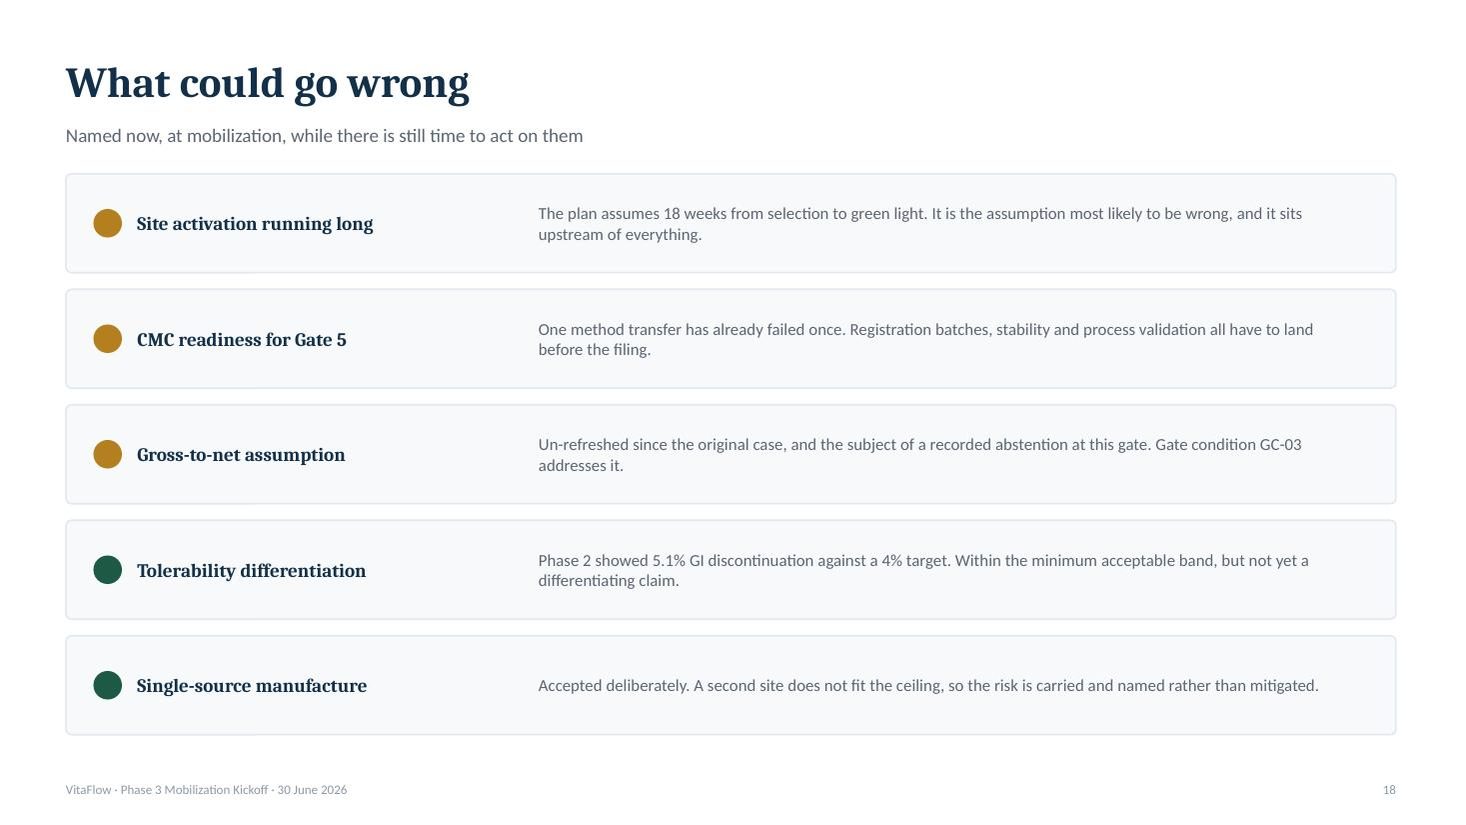The width and height of the screenshot is (1466, 825).
Task: Click the text about 5.1% GI discontinuation
Action: pyautogui.click(x=923, y=570)
